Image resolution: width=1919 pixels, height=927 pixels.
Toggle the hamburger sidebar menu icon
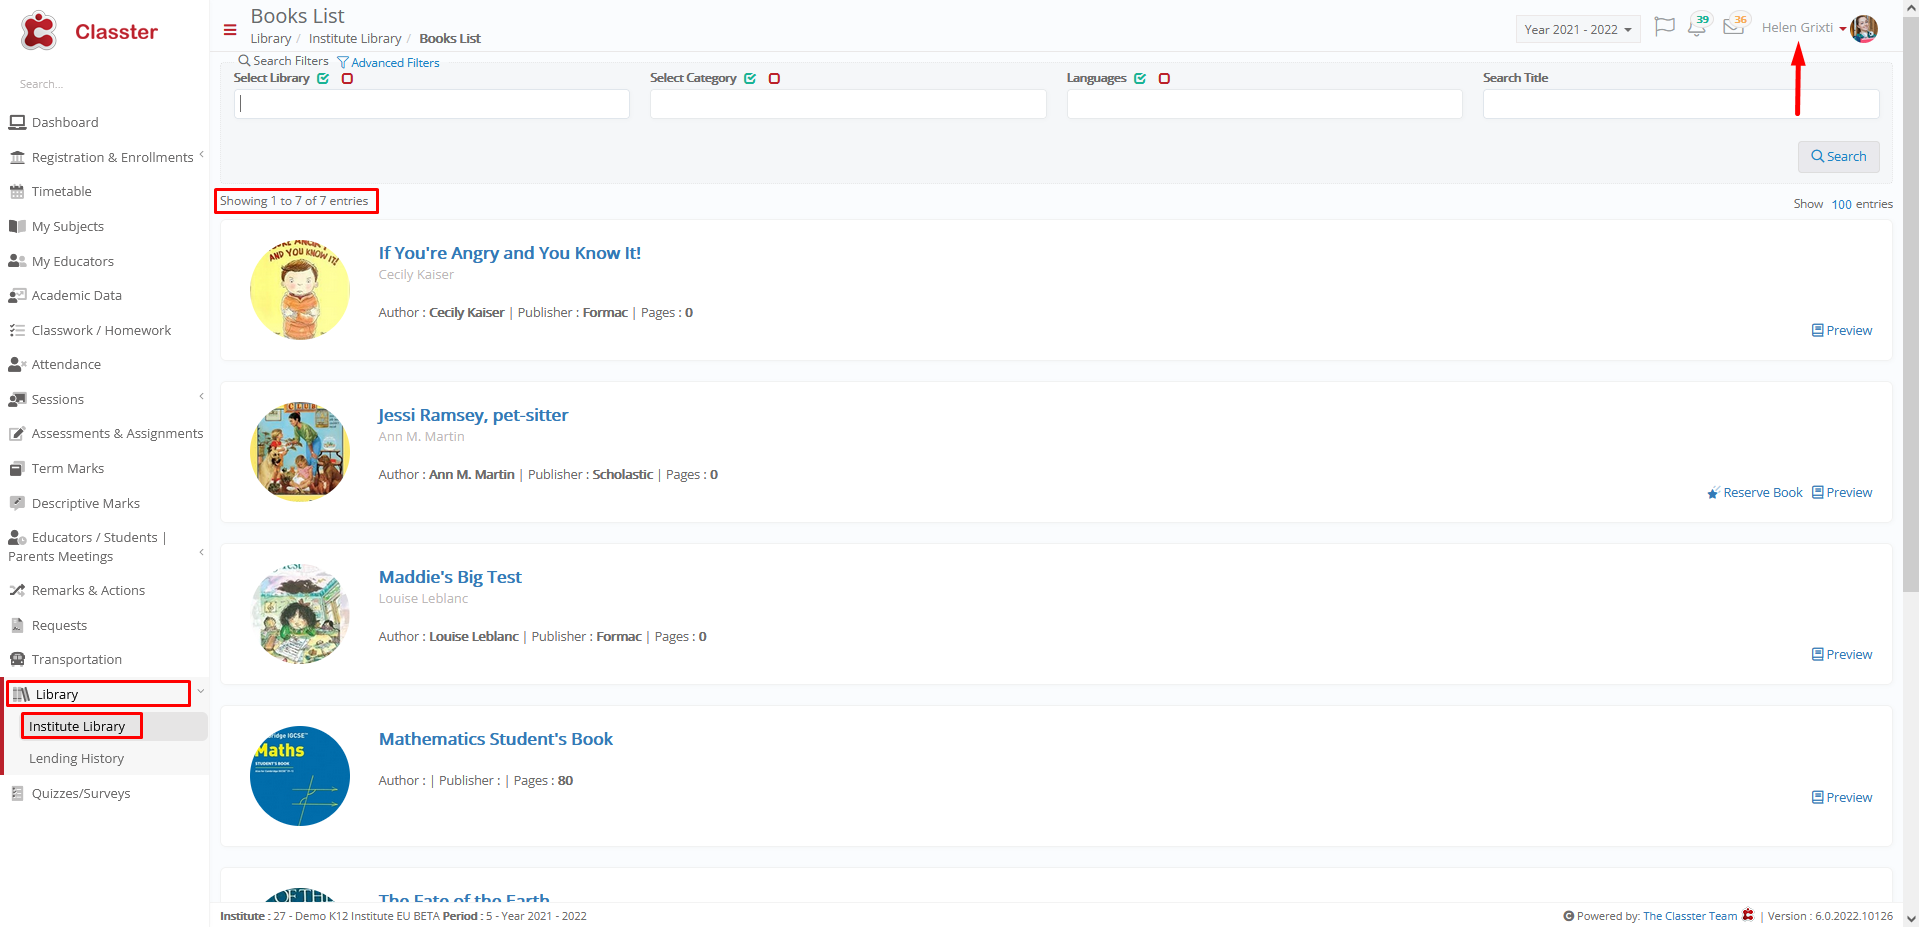click(x=230, y=30)
